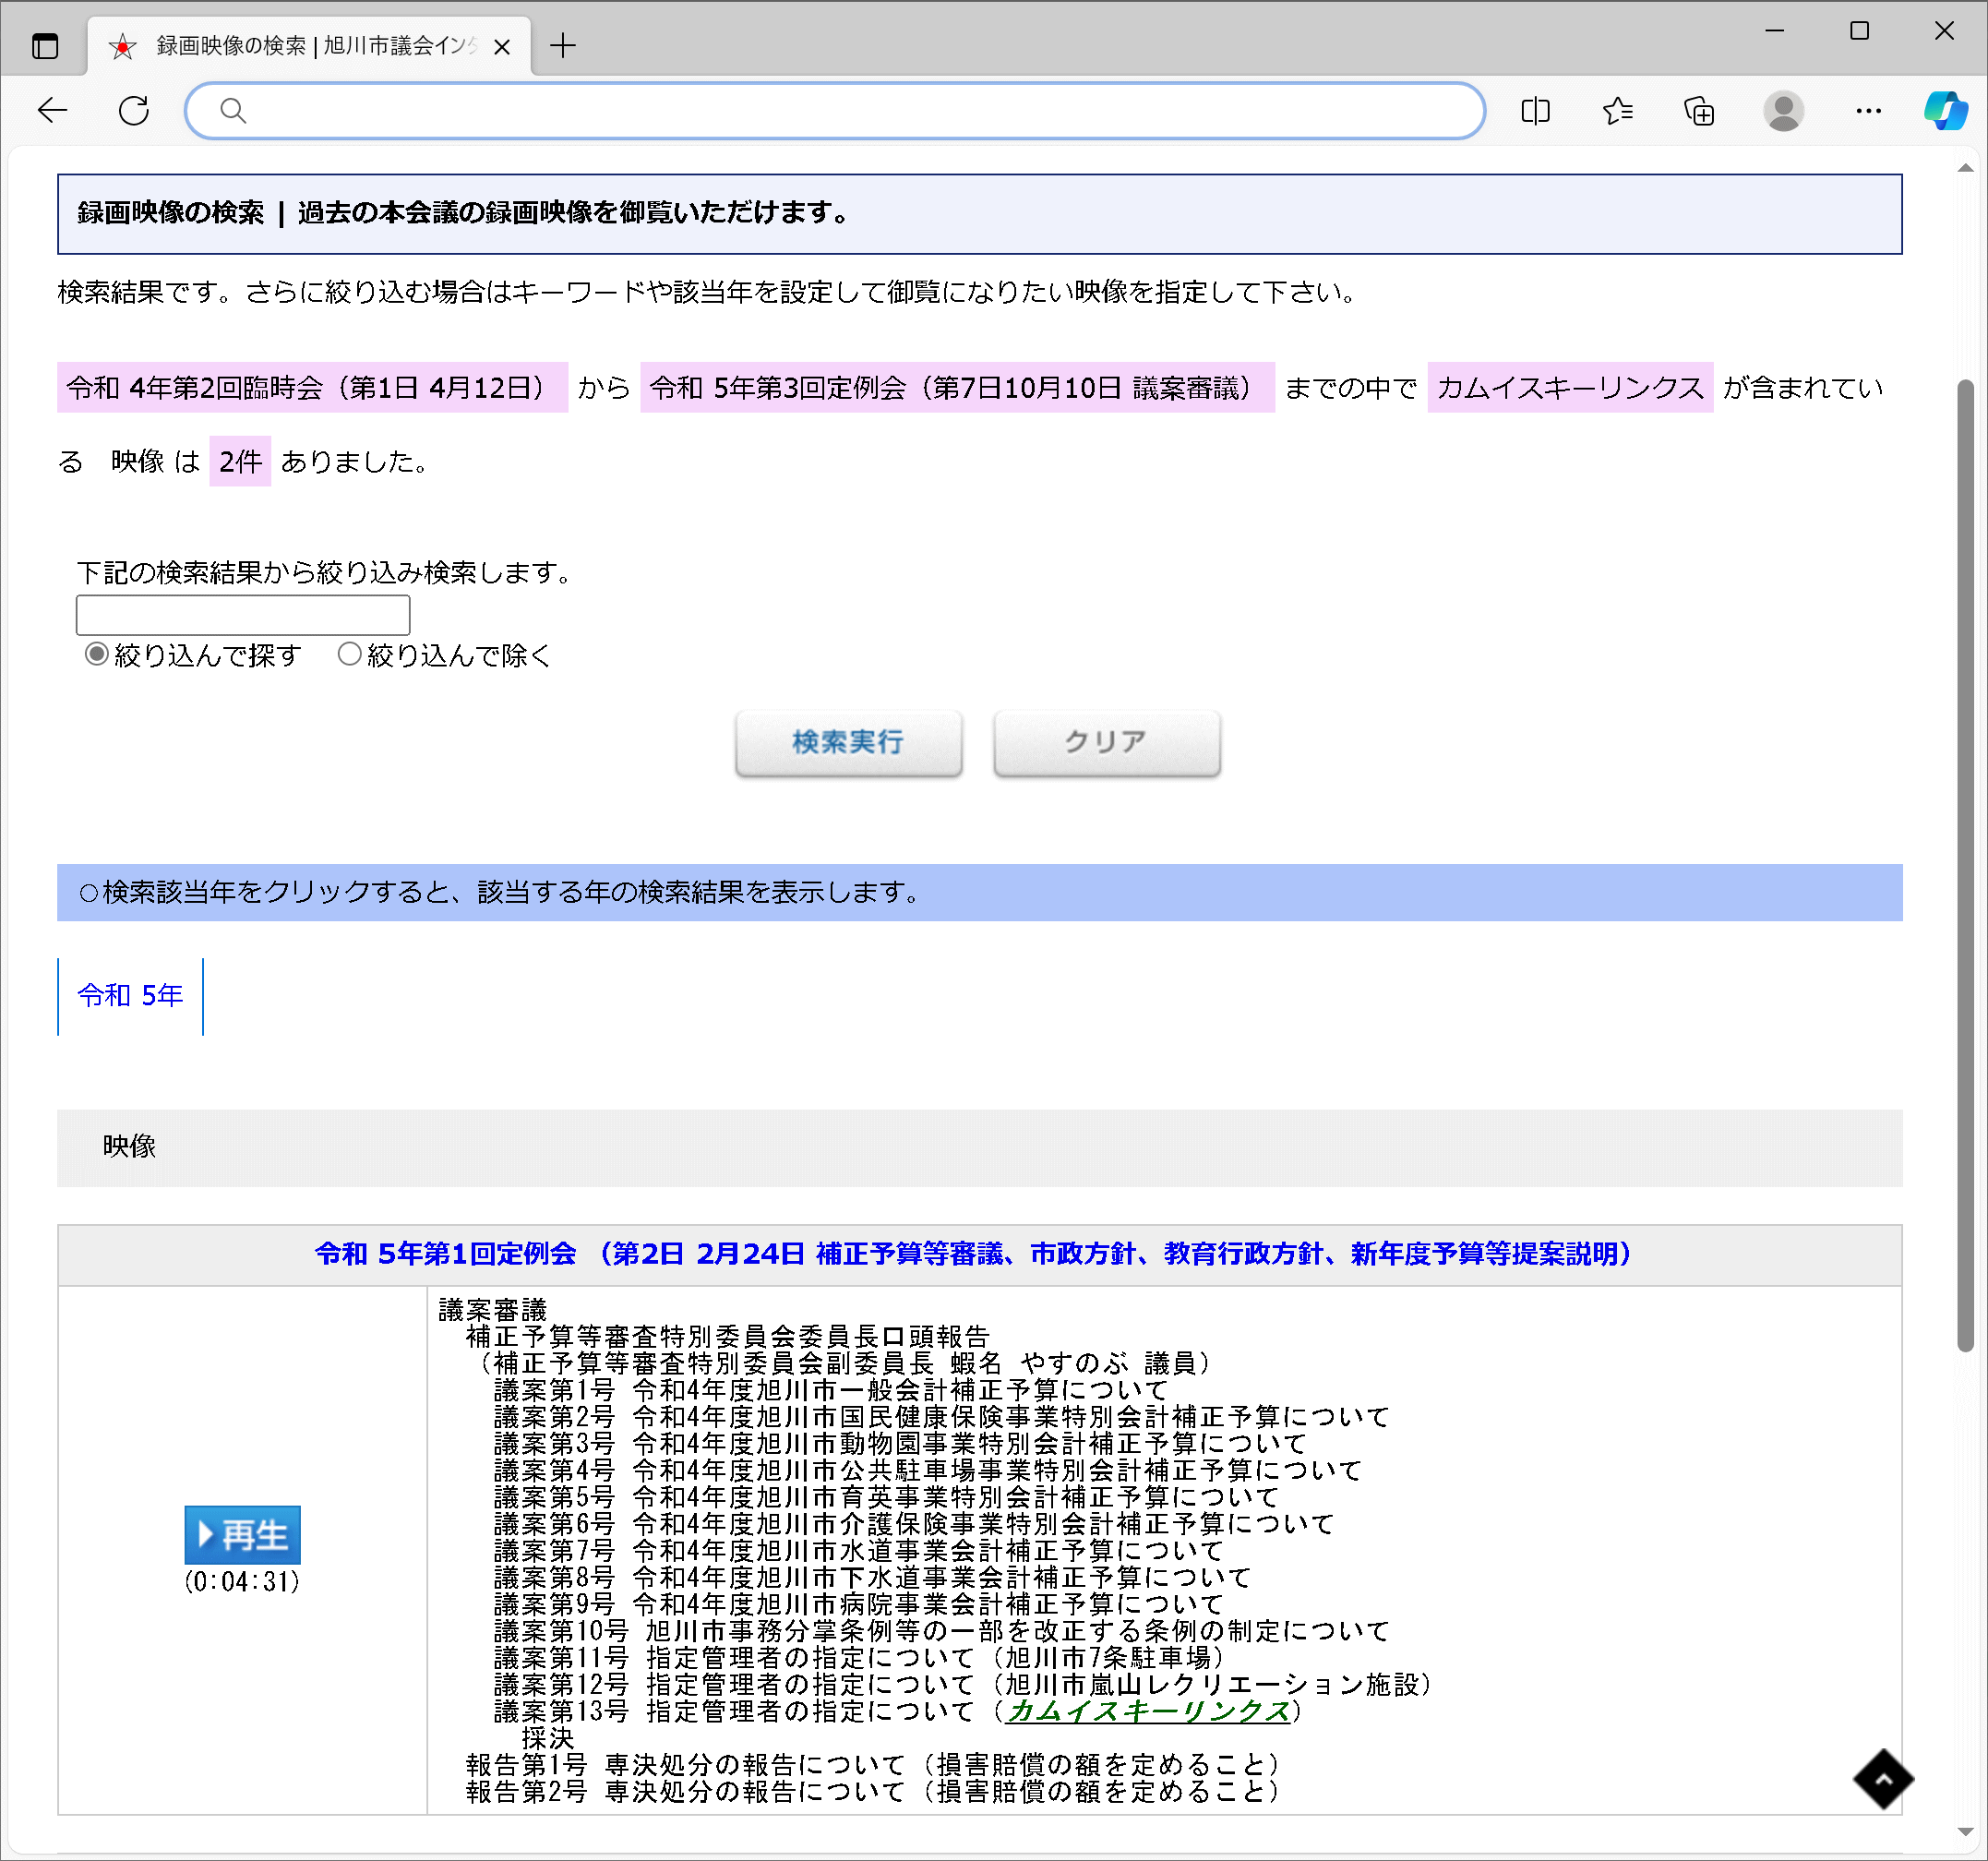Select the 絞り込んで探す radio button
Image resolution: width=1988 pixels, height=1861 pixels.
pyautogui.click(x=96, y=654)
